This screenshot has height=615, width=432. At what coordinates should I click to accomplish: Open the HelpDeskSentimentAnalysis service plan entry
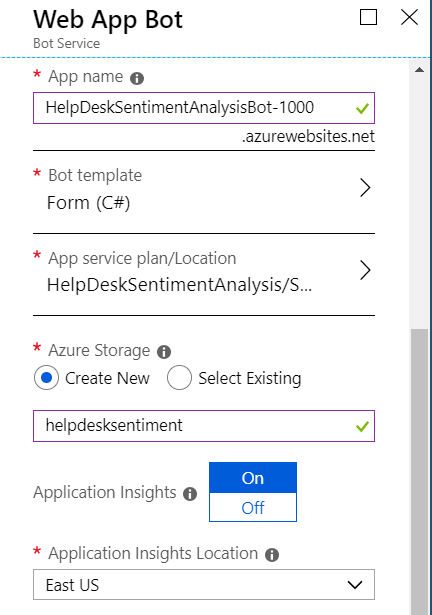[x=179, y=285]
